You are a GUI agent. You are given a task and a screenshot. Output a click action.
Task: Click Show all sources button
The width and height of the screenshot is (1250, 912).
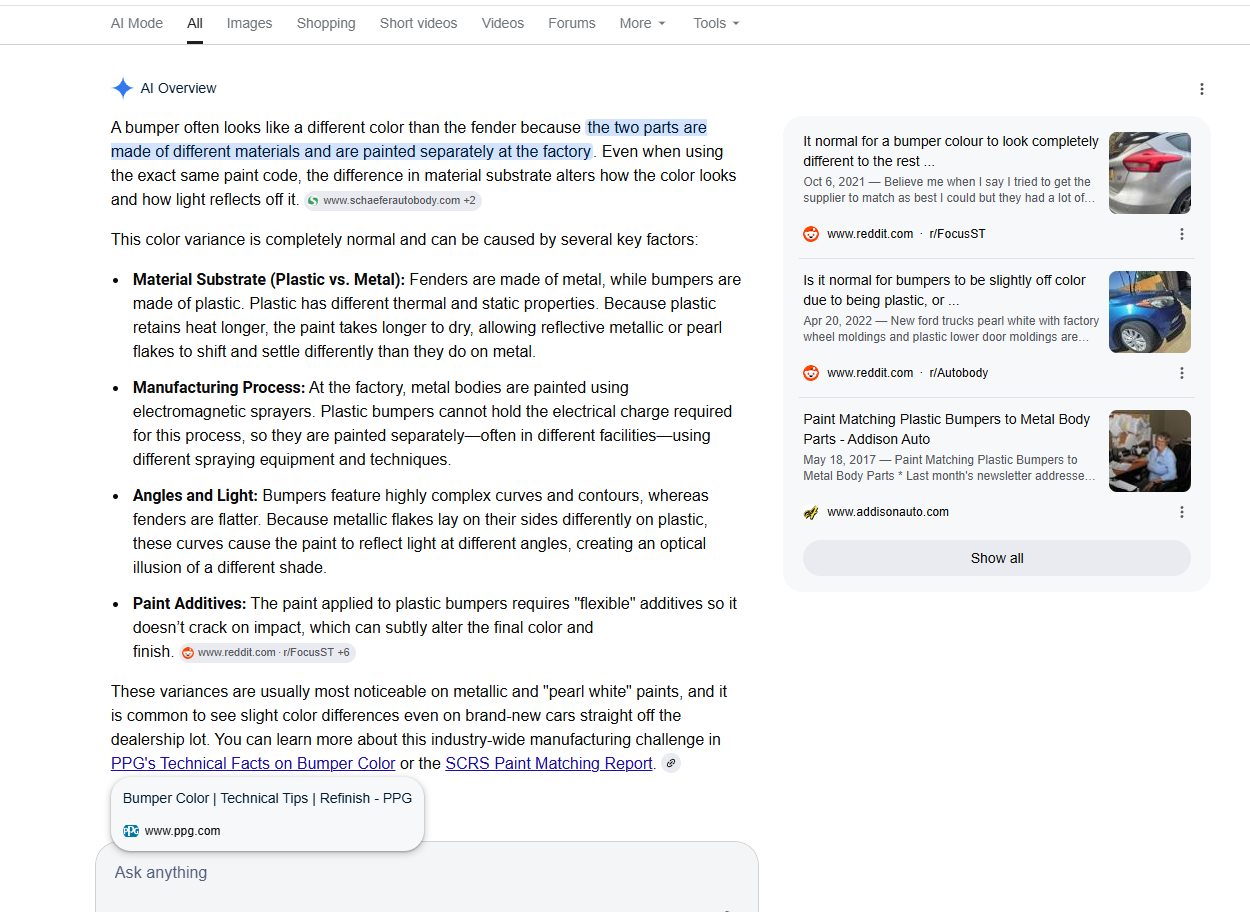997,558
